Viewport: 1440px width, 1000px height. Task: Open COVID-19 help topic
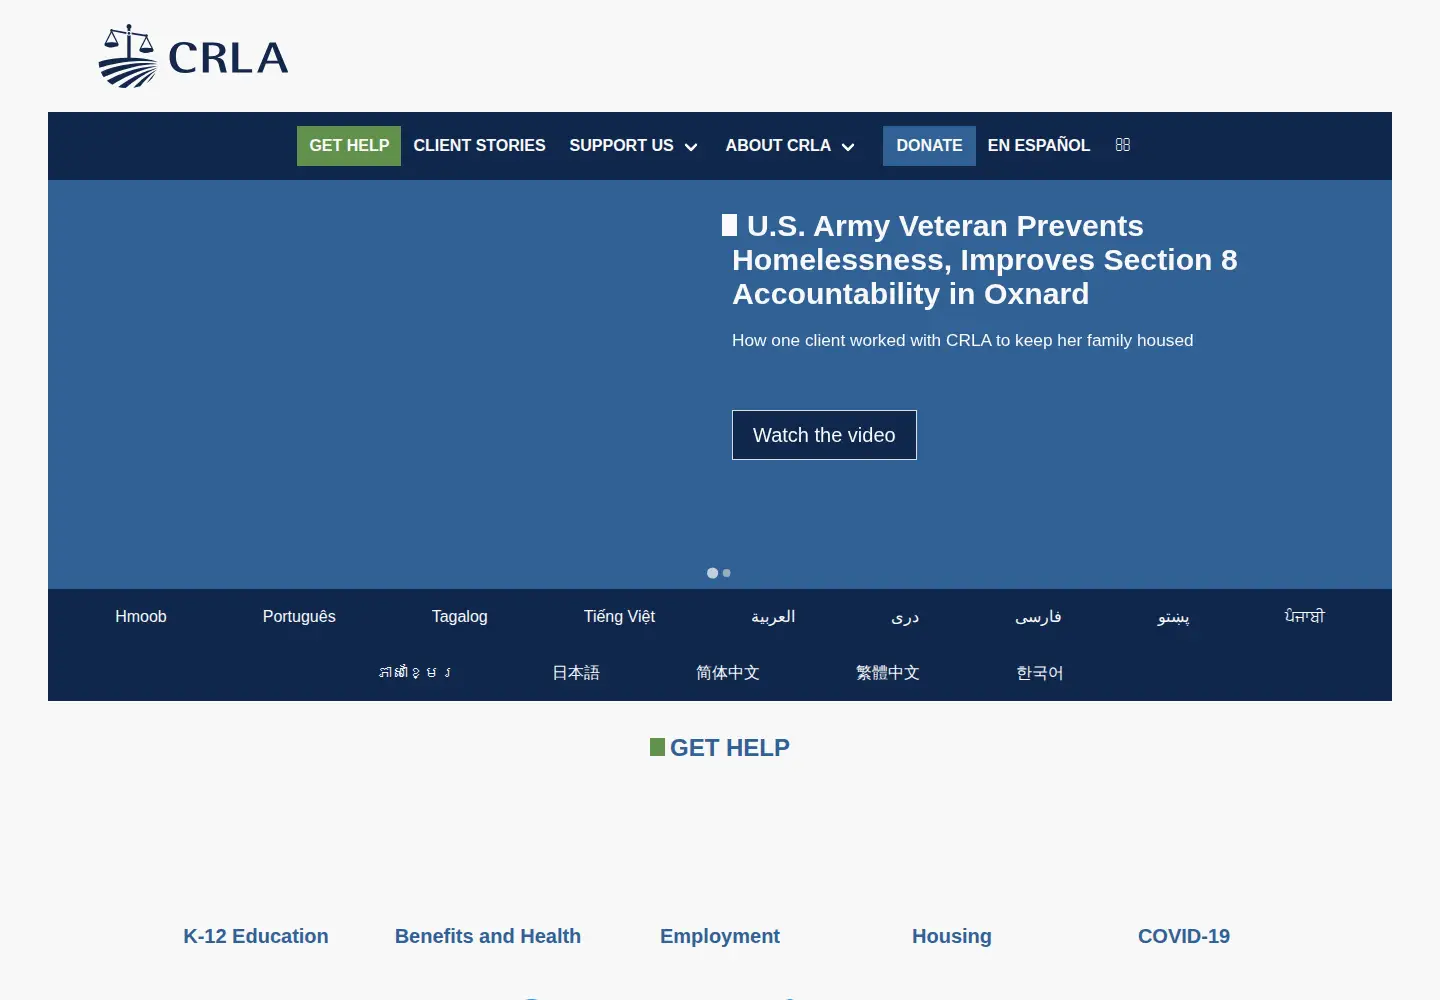point(1184,937)
